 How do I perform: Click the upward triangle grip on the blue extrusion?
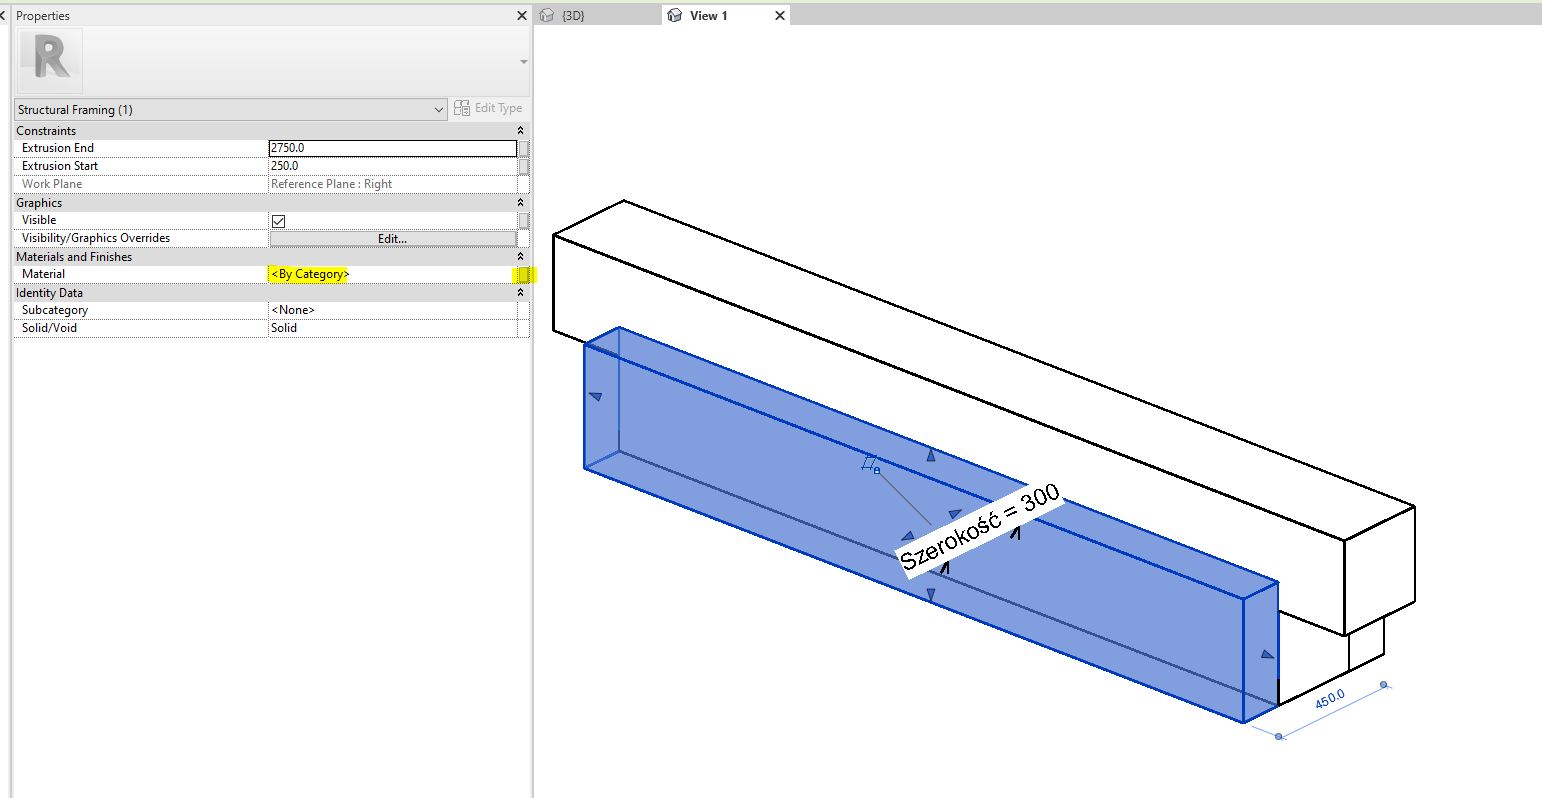coord(929,454)
